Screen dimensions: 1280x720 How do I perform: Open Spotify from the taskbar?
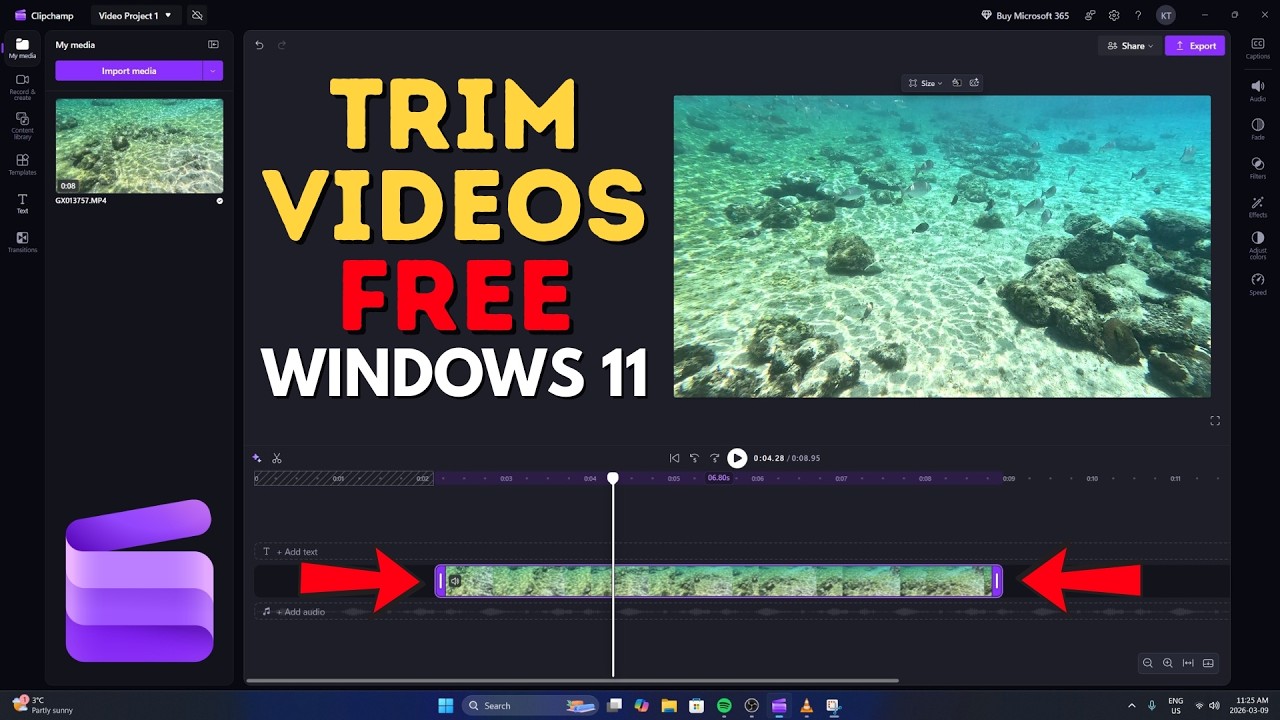pyautogui.click(x=724, y=705)
